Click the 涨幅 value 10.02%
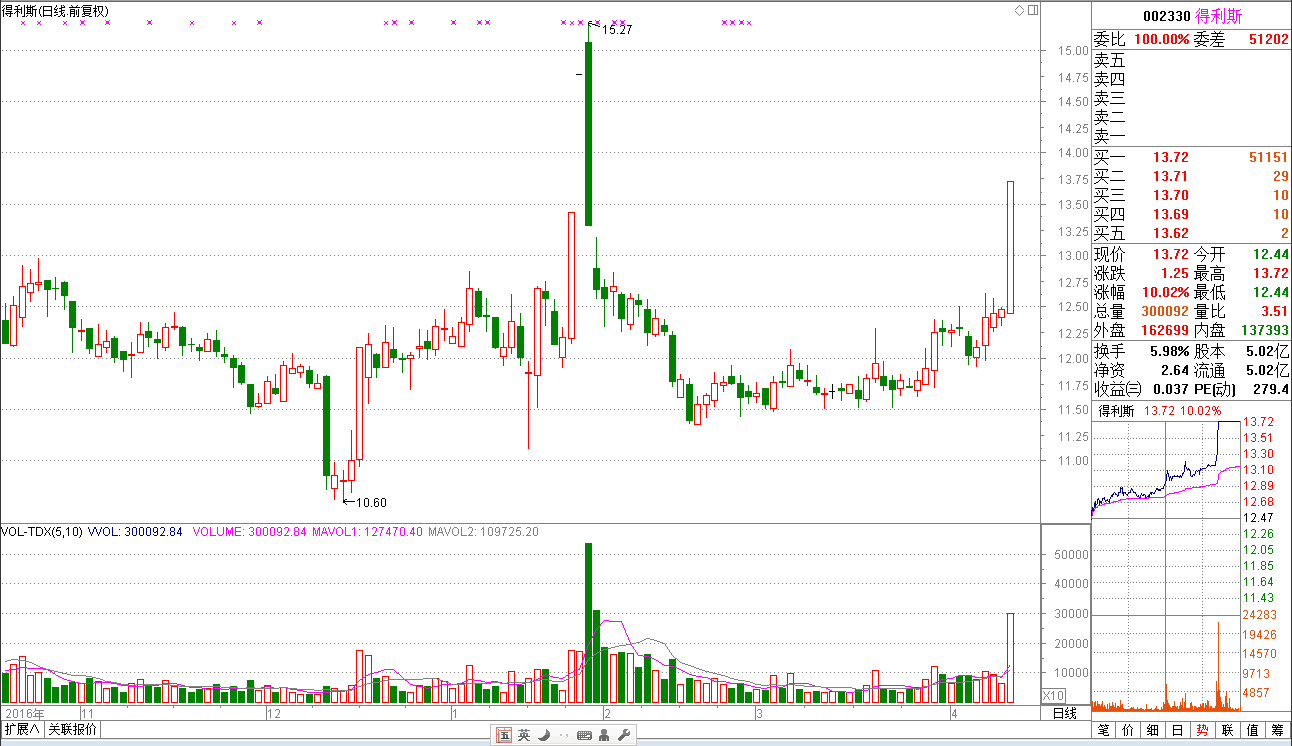Viewport: 1292px width, 746px height. 1165,293
